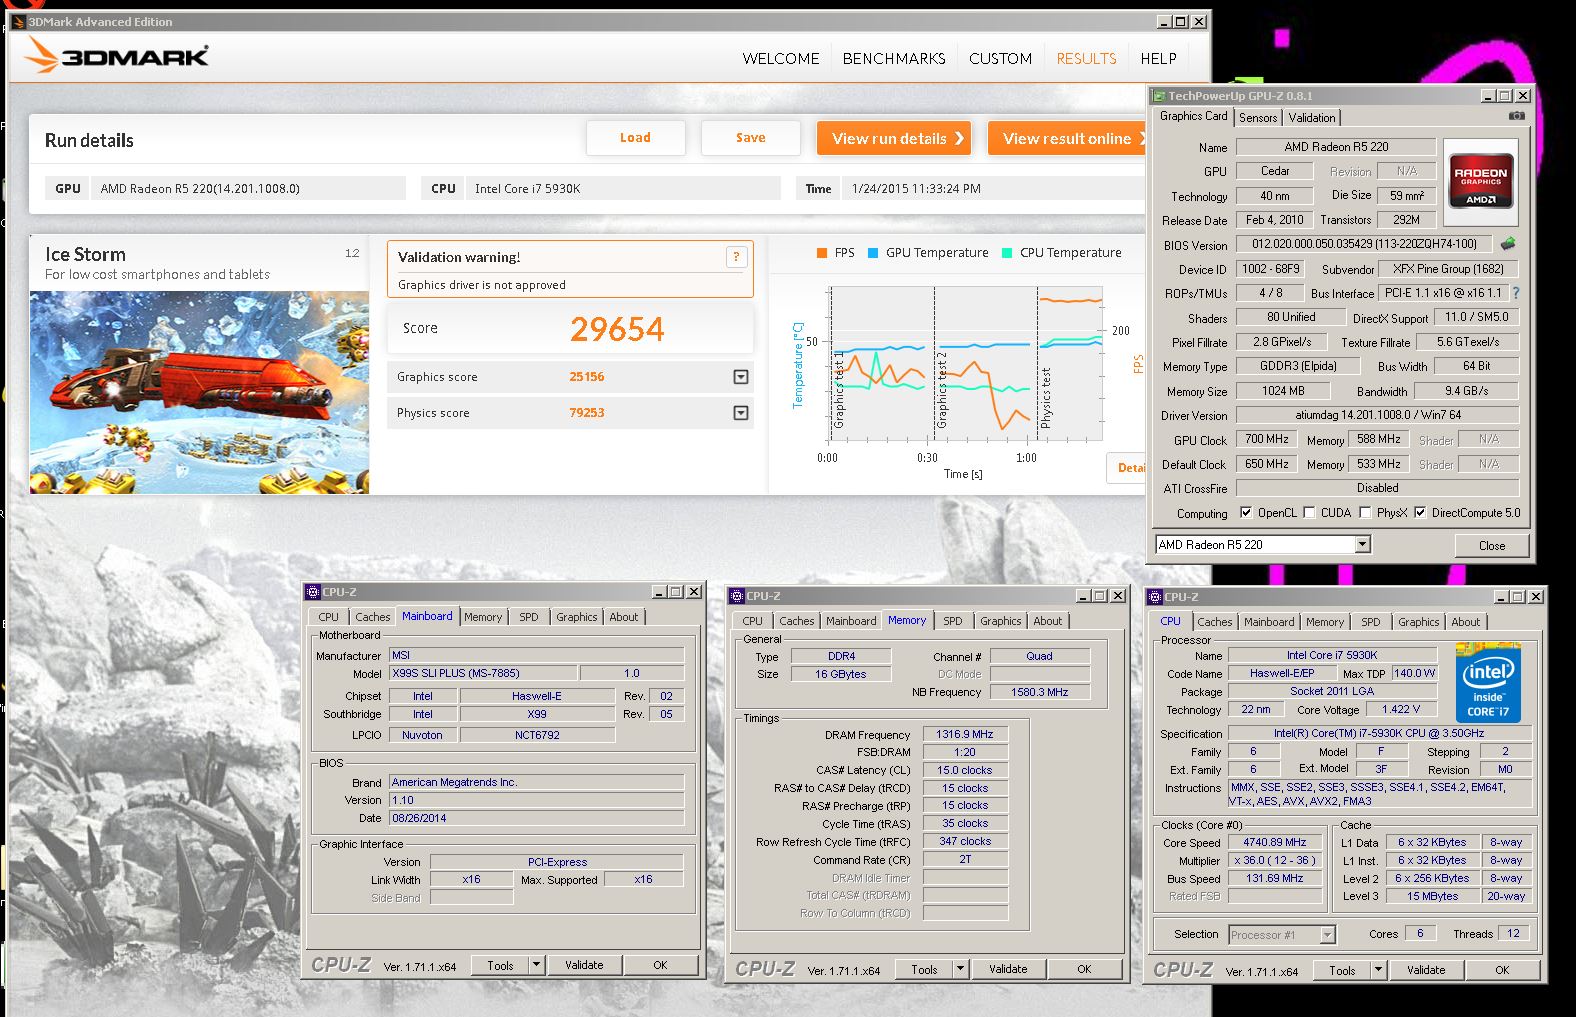Viewport: 1576px width, 1017px height.
Task: Switch to the Validation tab in GPU-Z
Action: pyautogui.click(x=1312, y=118)
